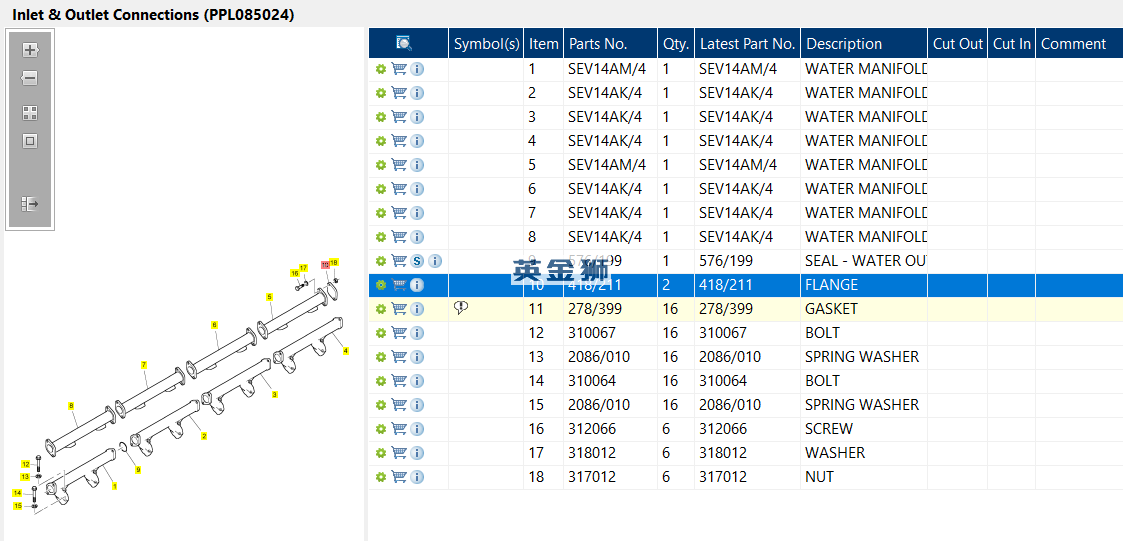This screenshot has height=541, width=1123.
Task: Select the SPRING WASHER row item 13
Action: 861,357
